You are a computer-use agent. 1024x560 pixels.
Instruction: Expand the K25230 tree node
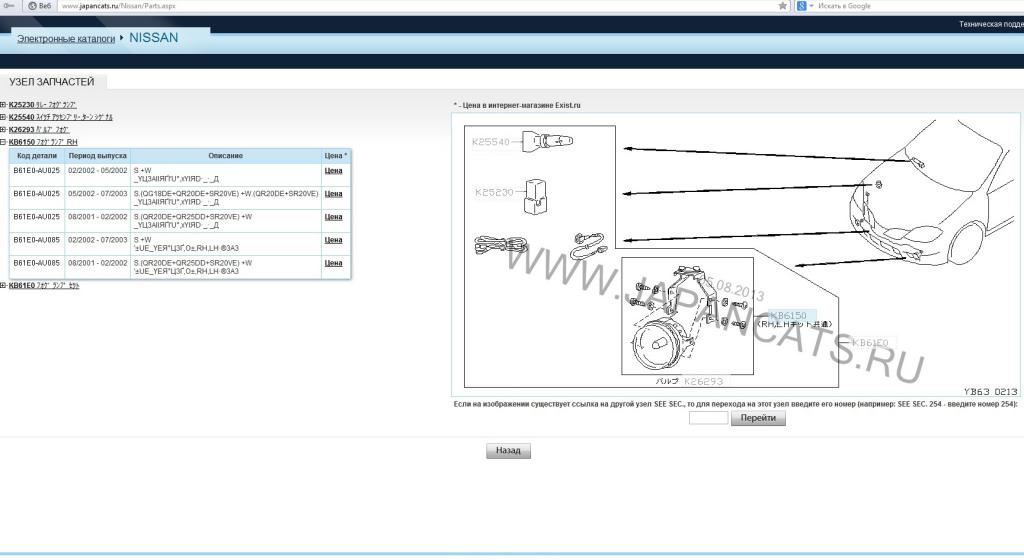[x=3, y=104]
